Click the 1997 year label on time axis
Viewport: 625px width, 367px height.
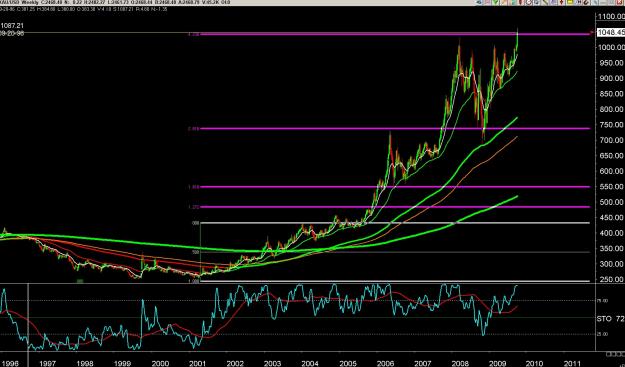click(x=47, y=363)
